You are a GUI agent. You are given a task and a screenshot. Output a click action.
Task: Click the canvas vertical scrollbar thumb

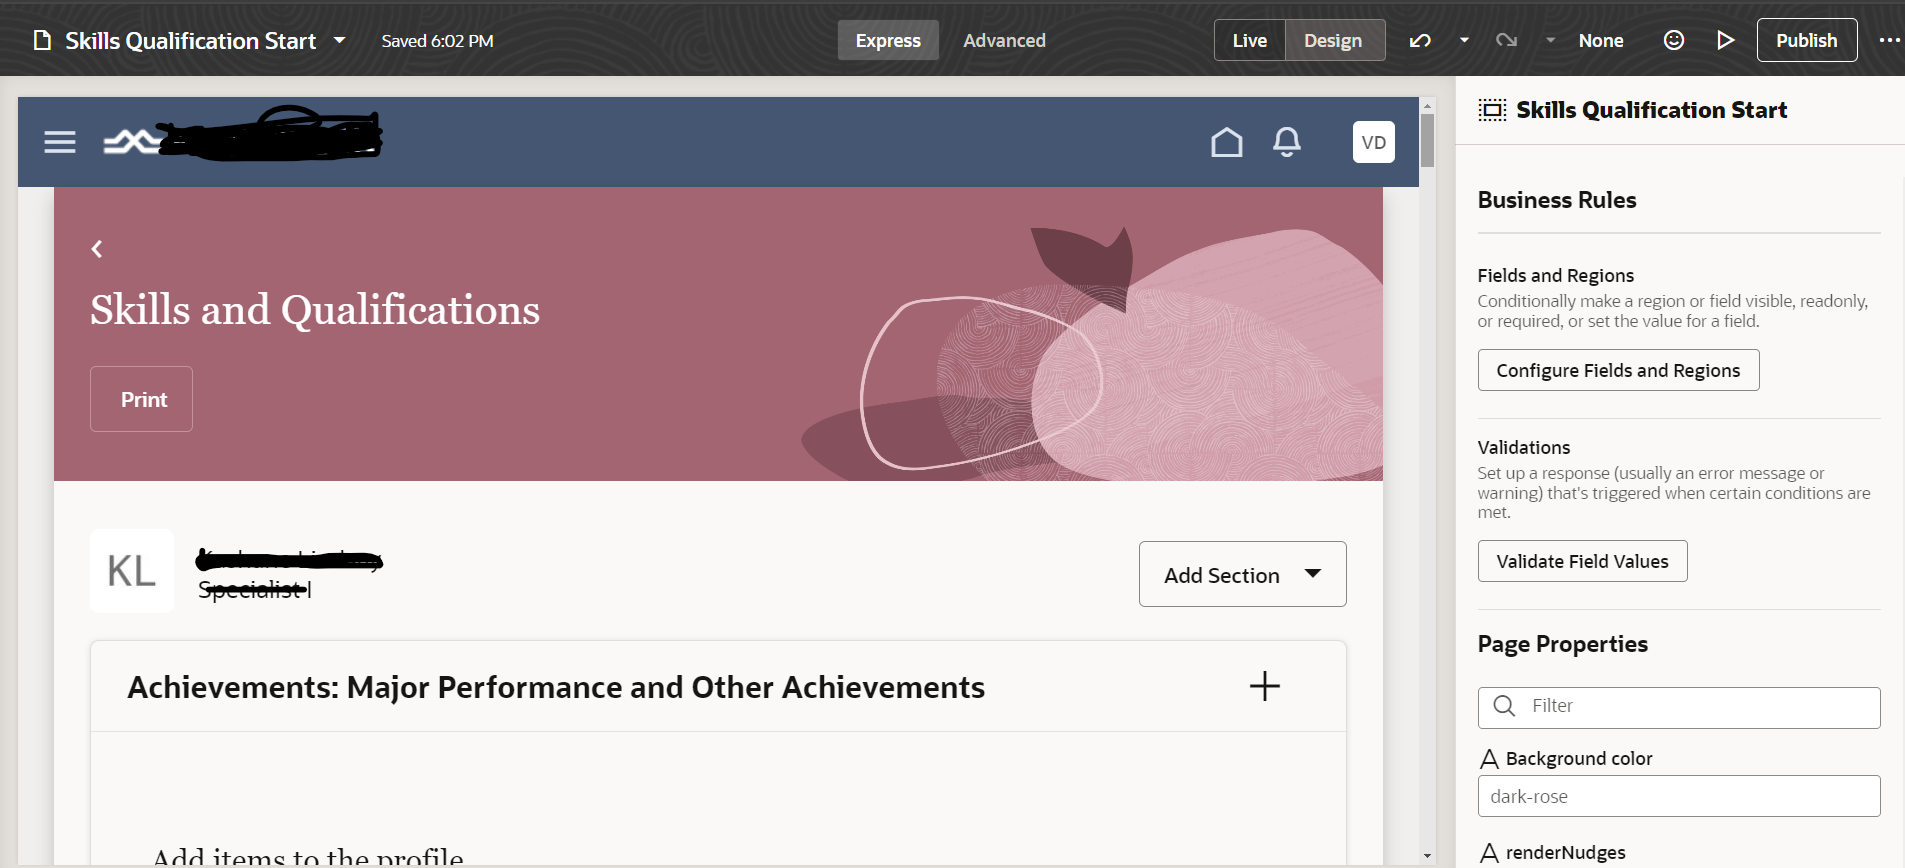(1427, 140)
